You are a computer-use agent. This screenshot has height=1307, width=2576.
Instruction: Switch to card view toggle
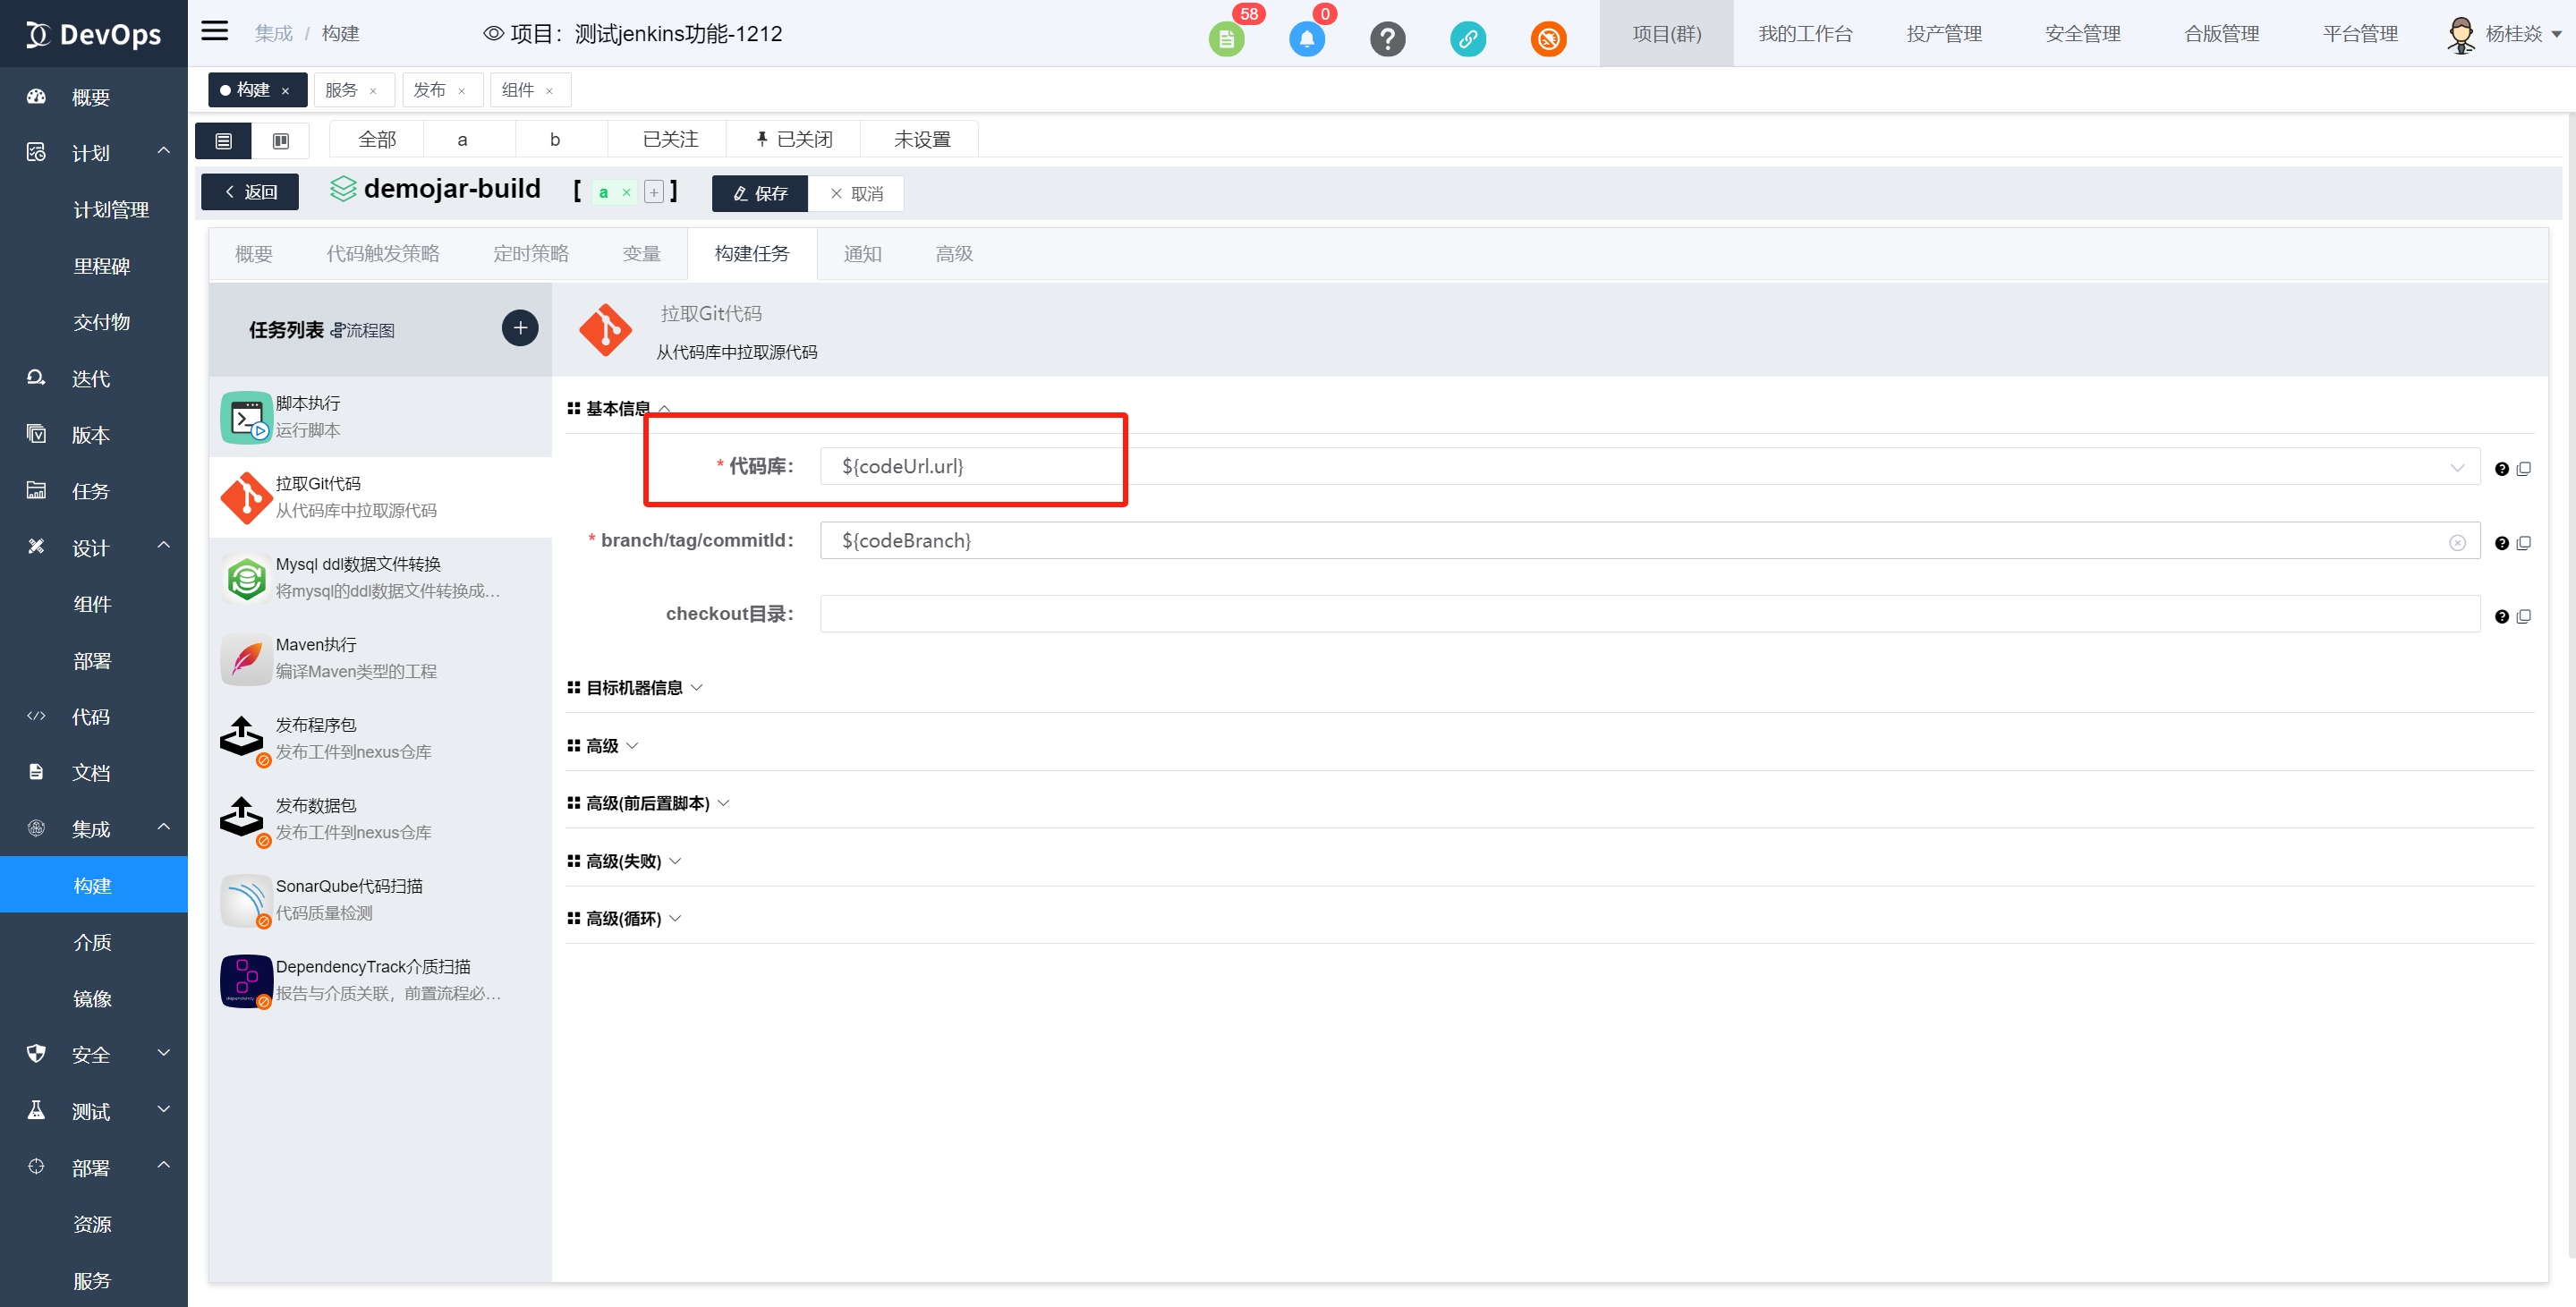pyautogui.click(x=281, y=141)
